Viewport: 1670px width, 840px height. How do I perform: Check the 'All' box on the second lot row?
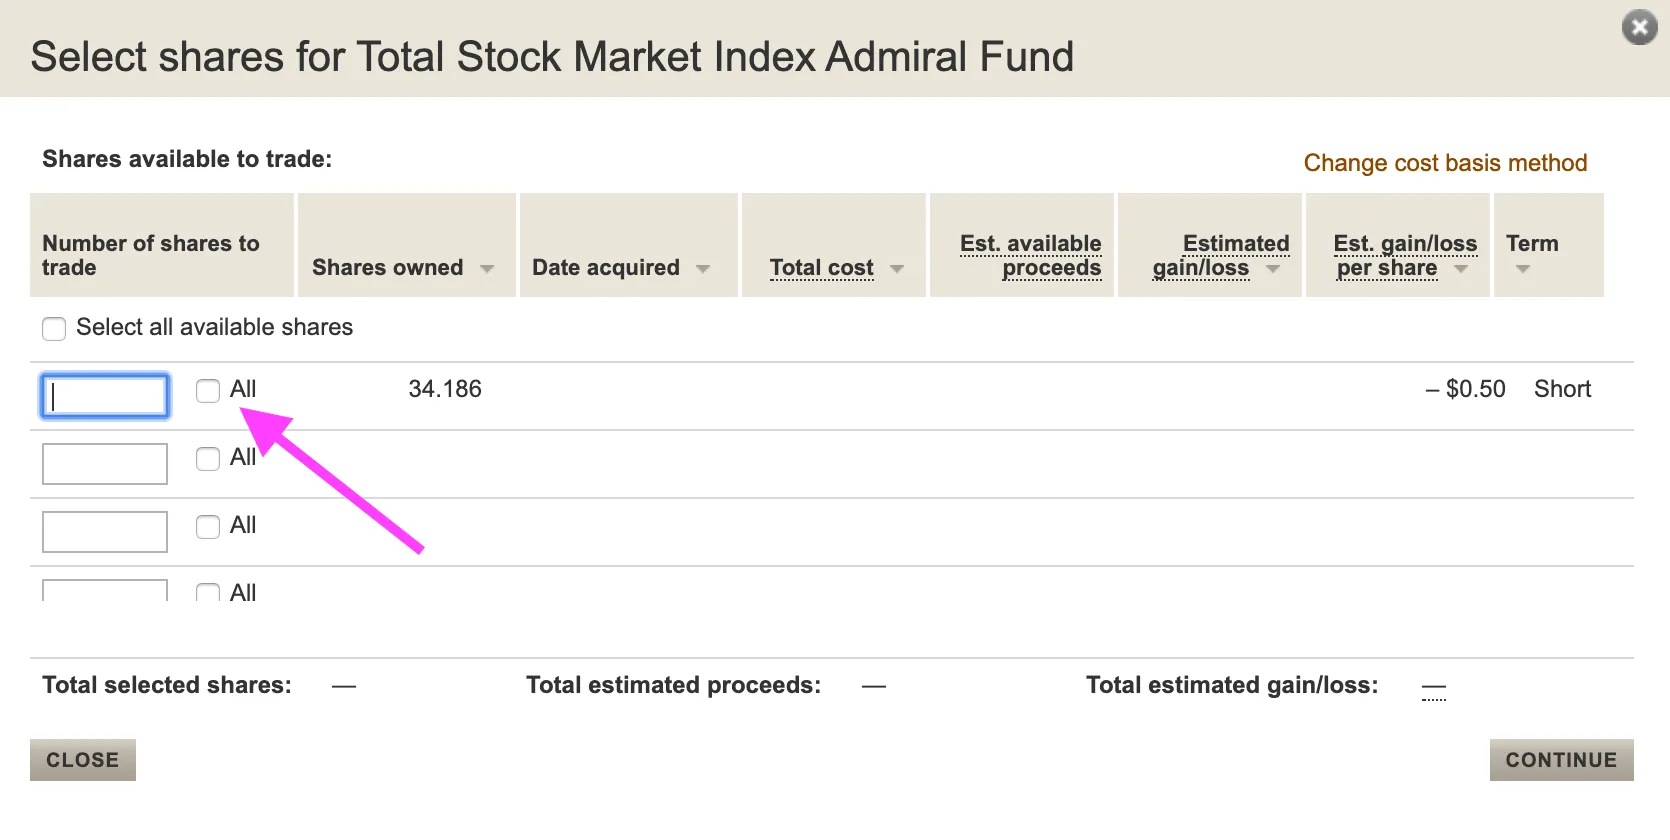point(207,459)
